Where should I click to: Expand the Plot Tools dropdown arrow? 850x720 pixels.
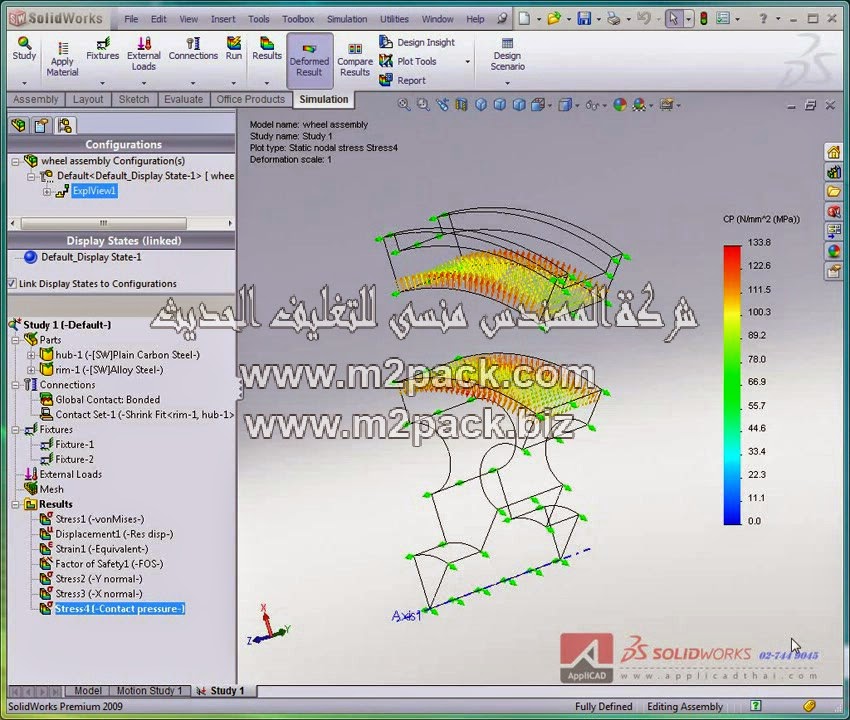coord(467,62)
